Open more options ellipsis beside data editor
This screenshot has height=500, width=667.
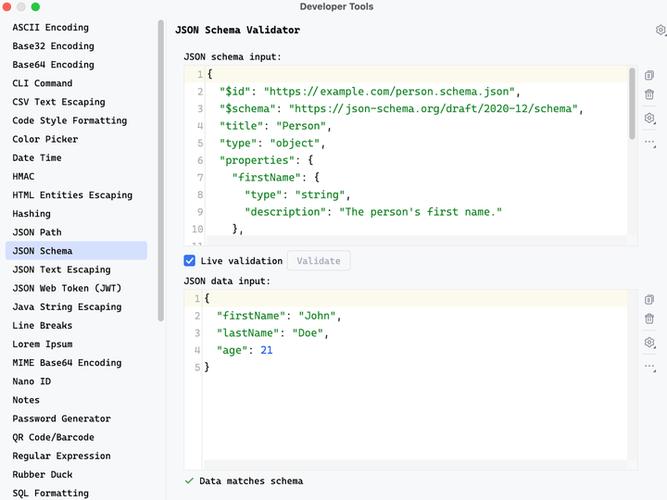(650, 366)
